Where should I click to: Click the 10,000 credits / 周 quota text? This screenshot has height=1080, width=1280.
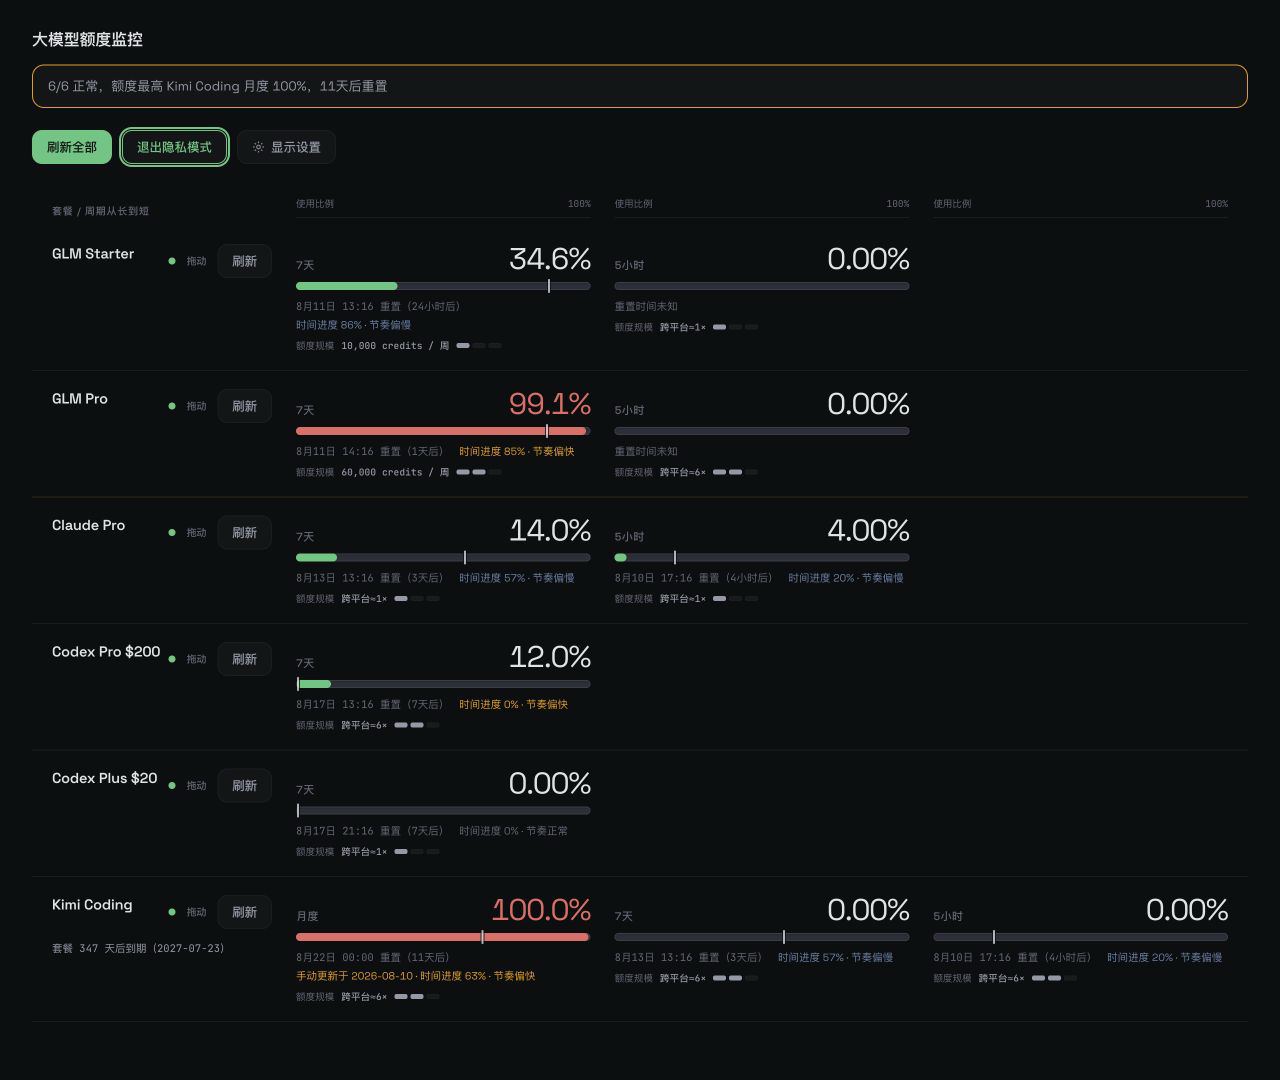395,346
